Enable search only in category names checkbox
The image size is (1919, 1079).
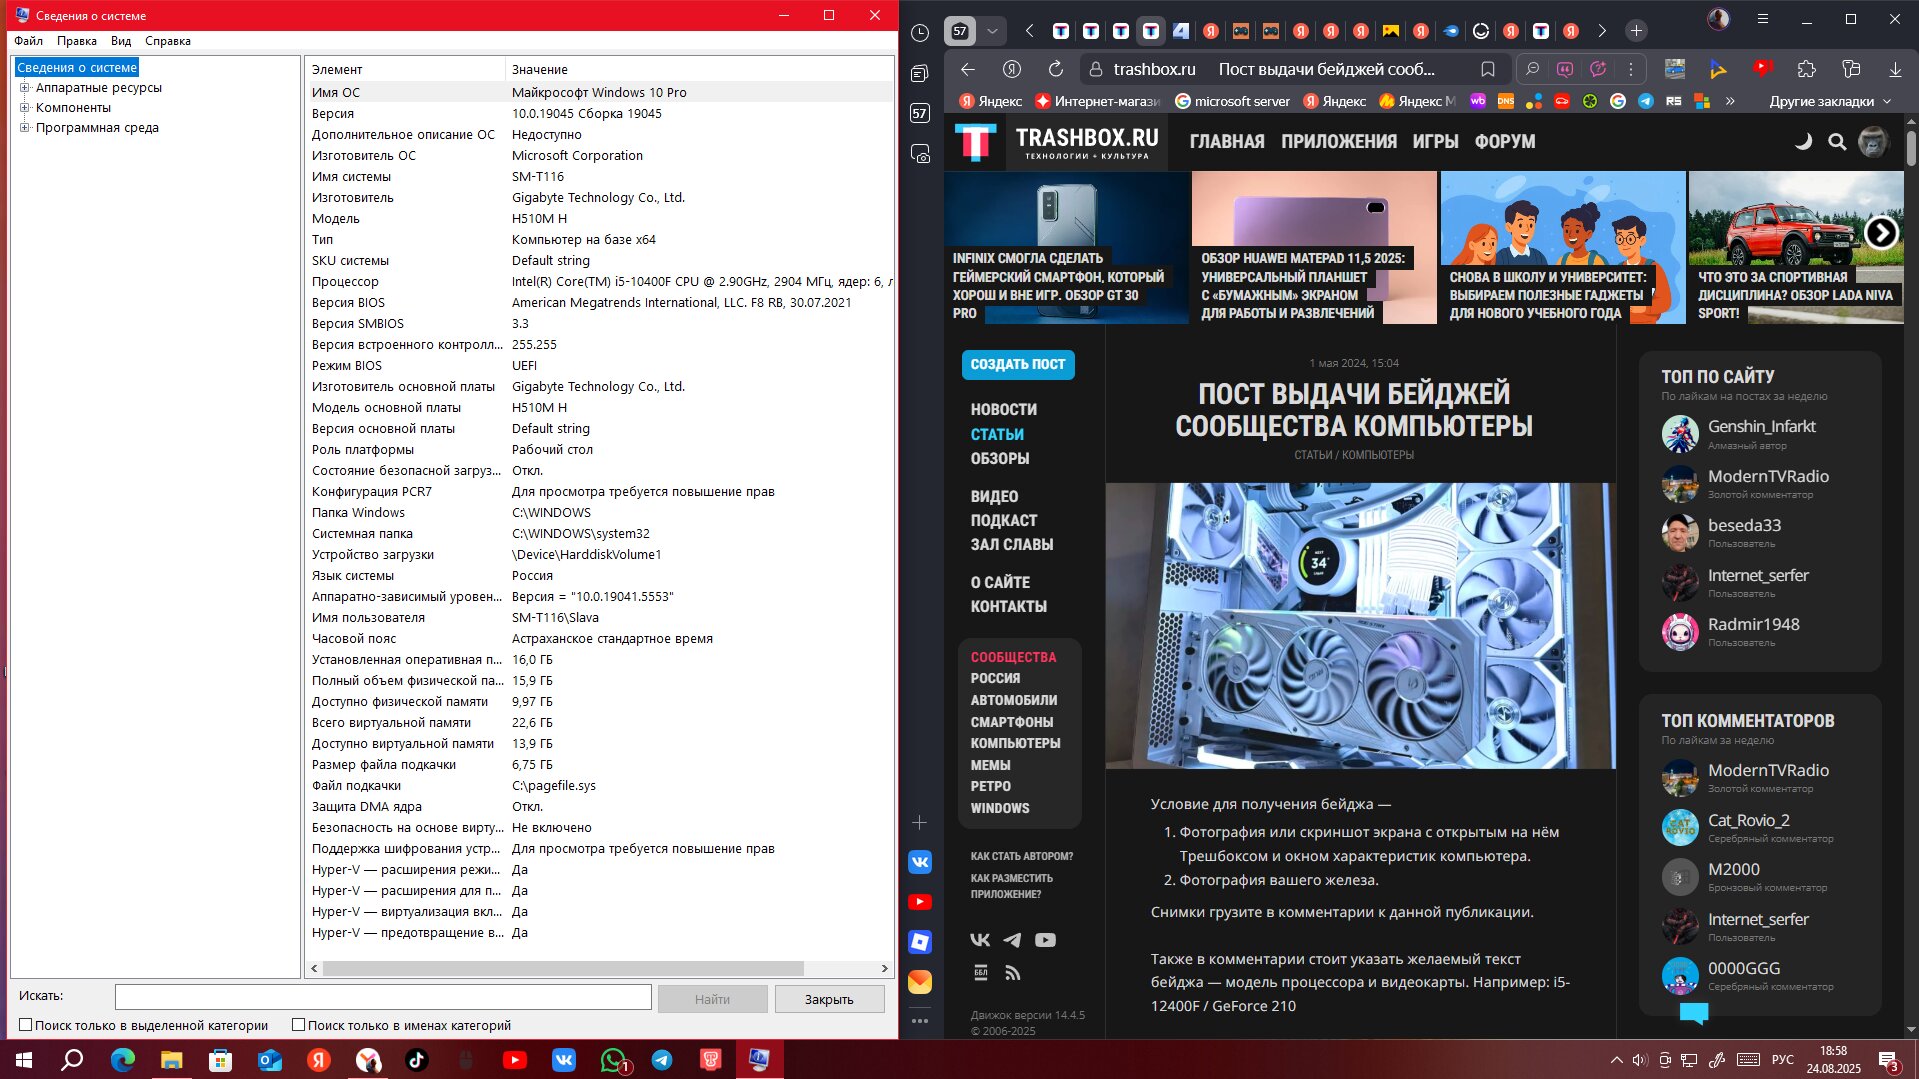pos(298,1025)
